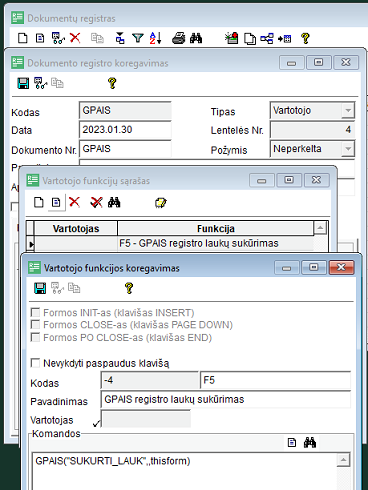Viewport: 368px width, 490px height.
Task: Click duplicate pages icon in Dokumentų registras toolbar
Action: [250, 39]
